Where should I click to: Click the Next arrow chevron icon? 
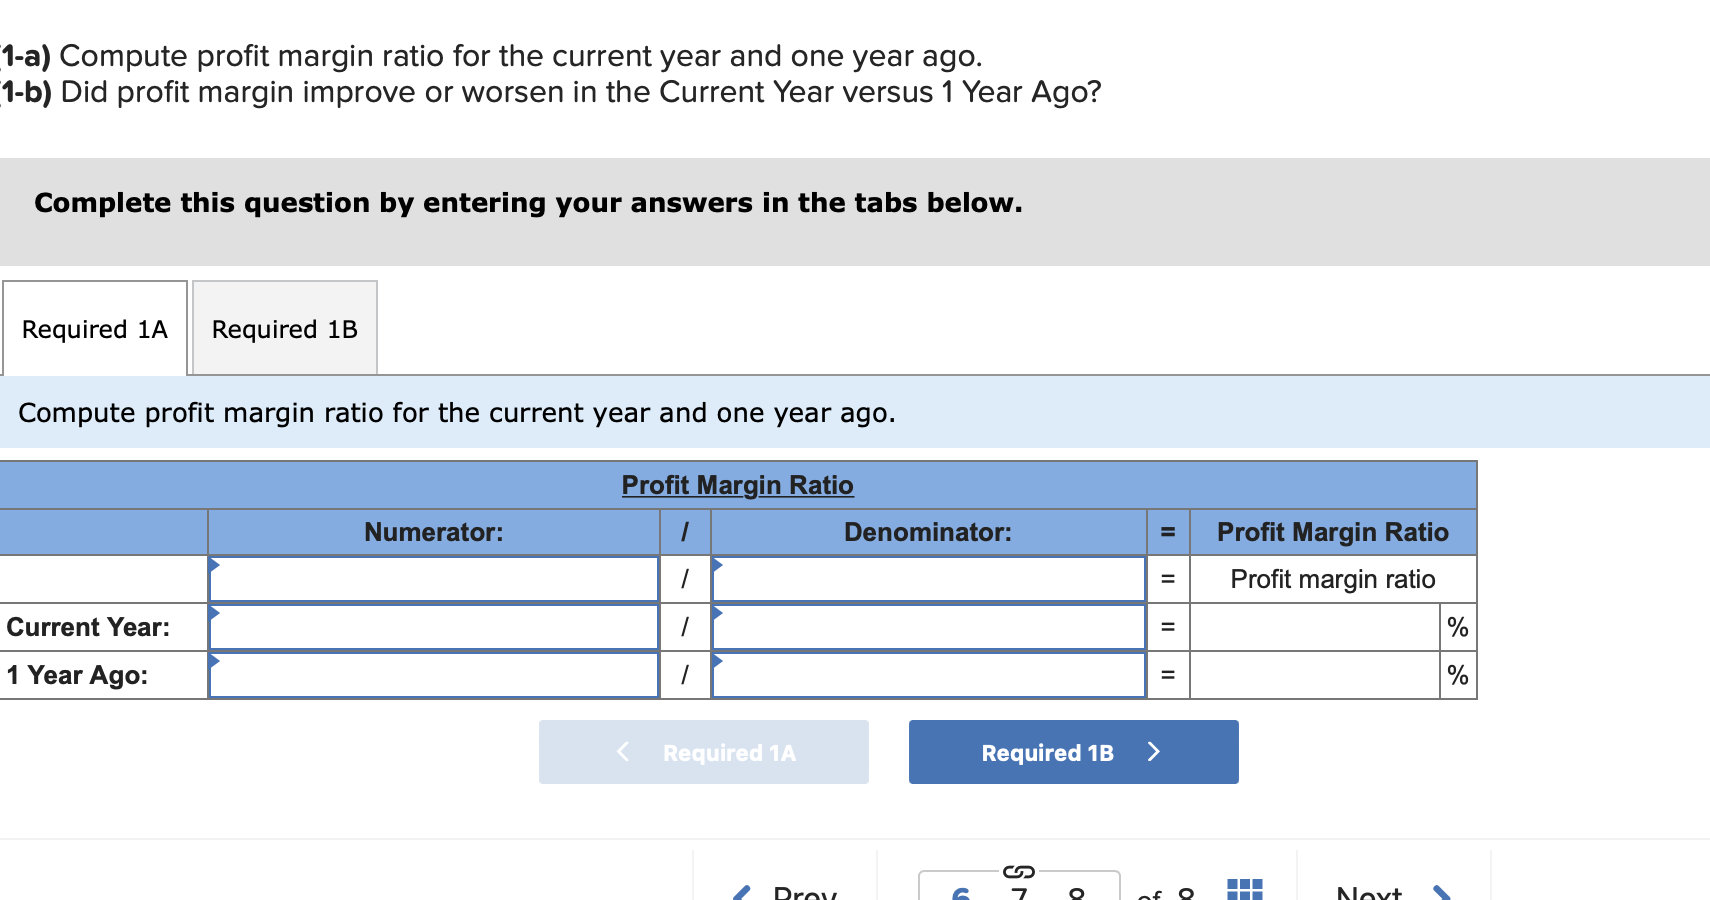click(1441, 893)
